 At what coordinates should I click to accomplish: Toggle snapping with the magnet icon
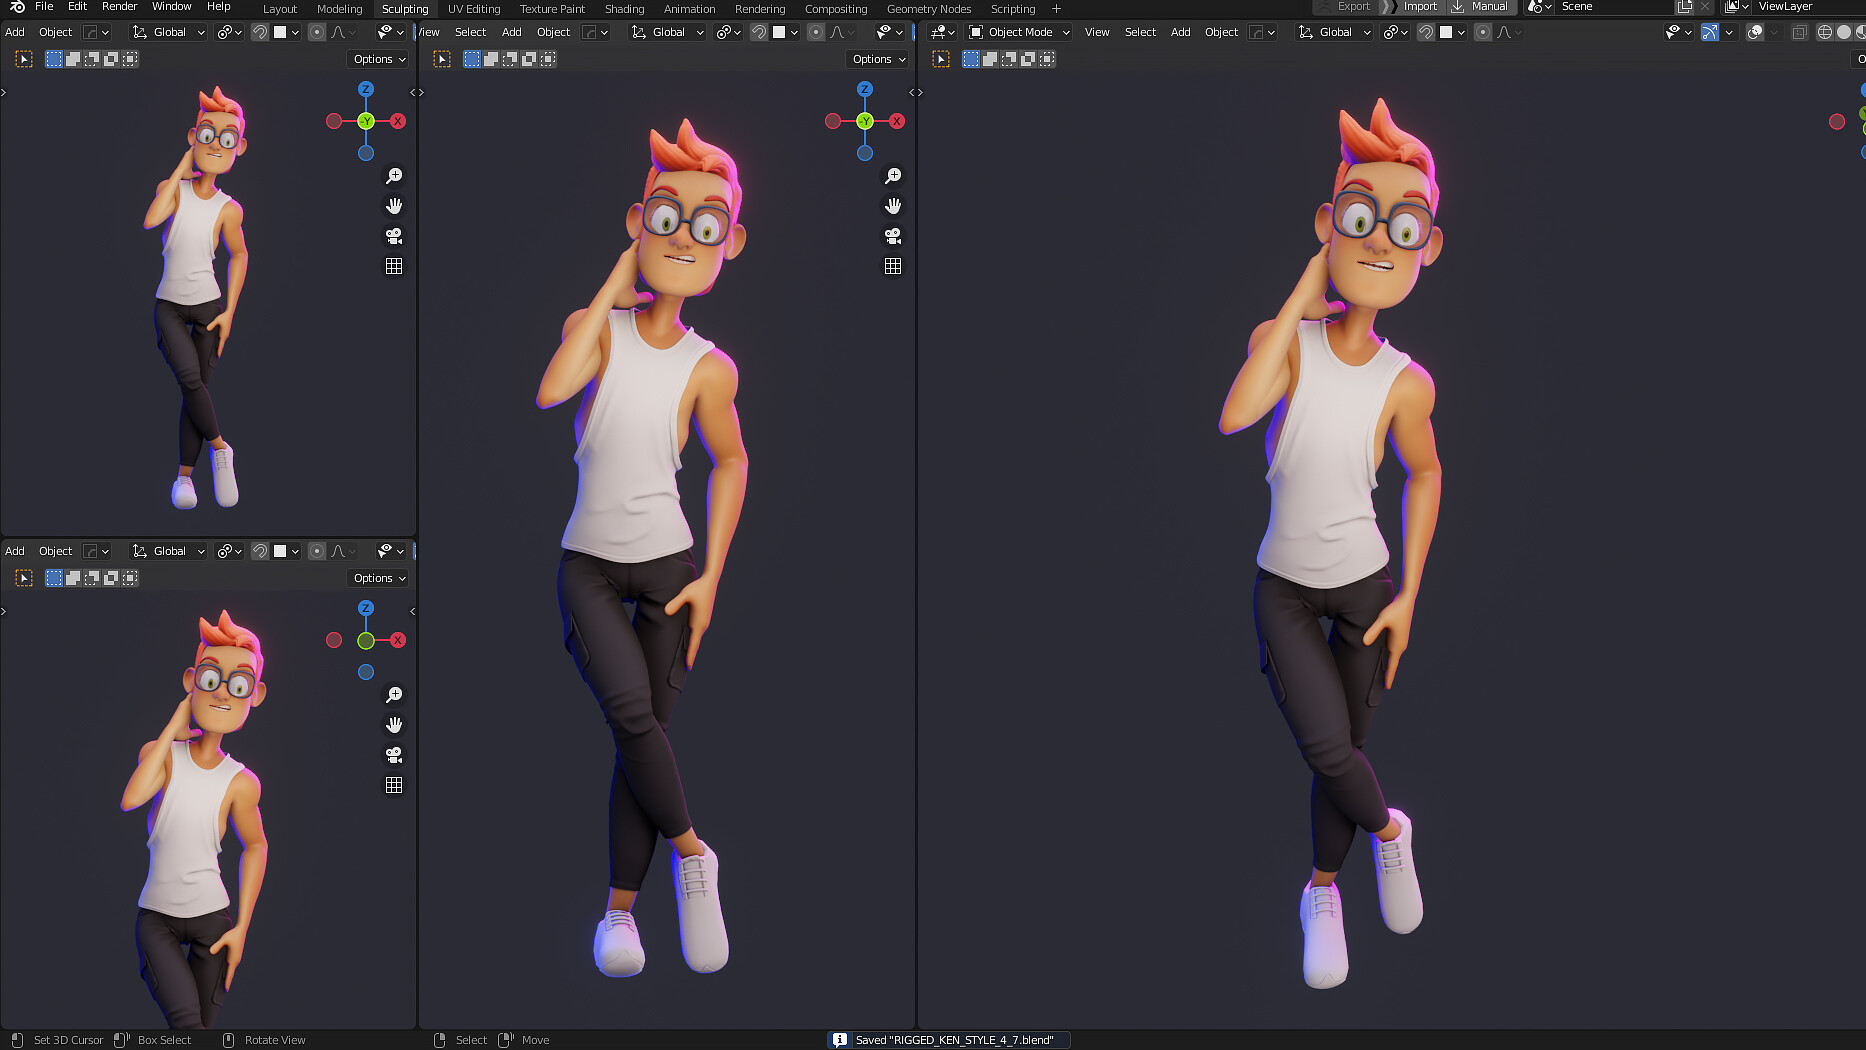click(x=1426, y=31)
